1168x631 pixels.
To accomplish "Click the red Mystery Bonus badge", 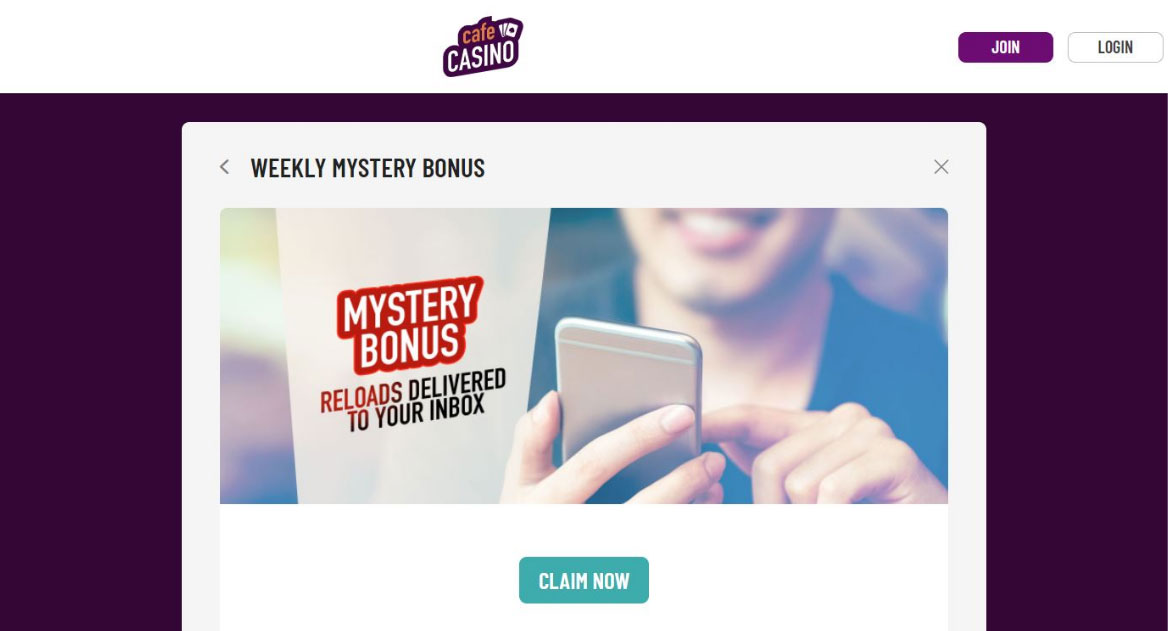I will [409, 324].
